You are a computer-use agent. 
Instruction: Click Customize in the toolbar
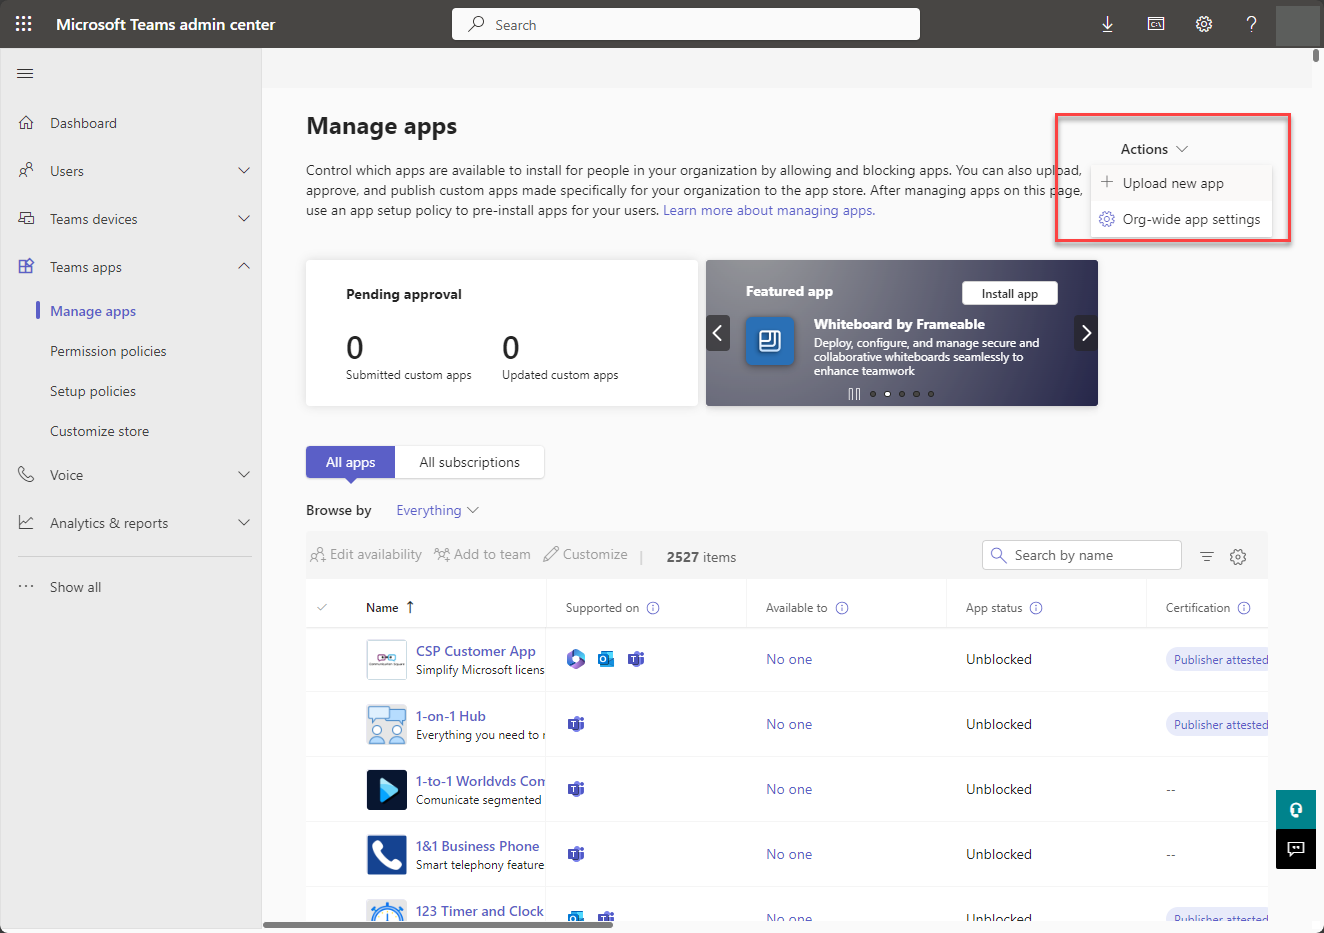click(x=585, y=555)
